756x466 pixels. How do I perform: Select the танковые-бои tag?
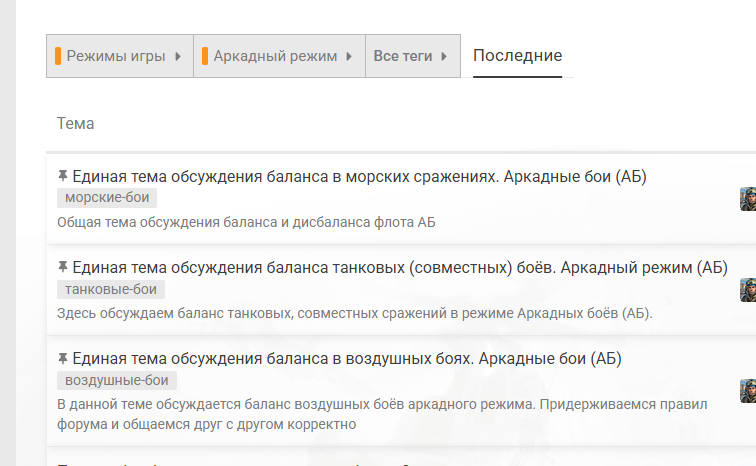(111, 289)
